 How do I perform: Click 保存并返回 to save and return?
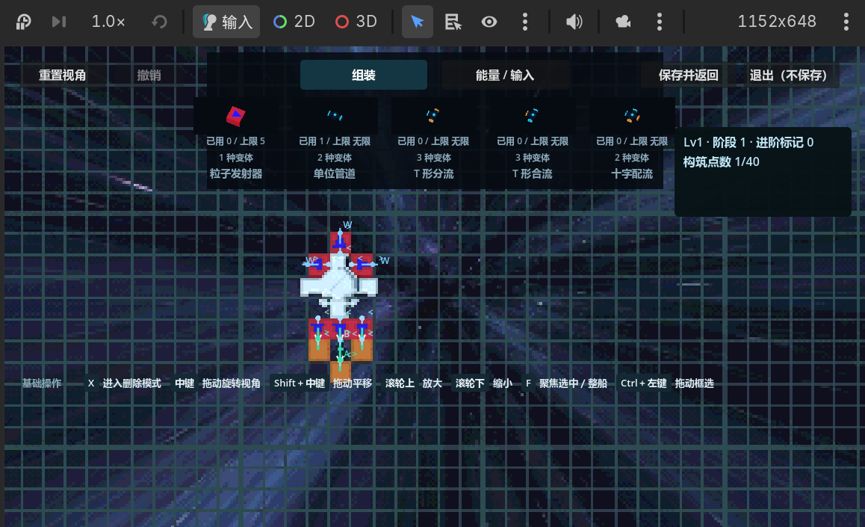688,75
